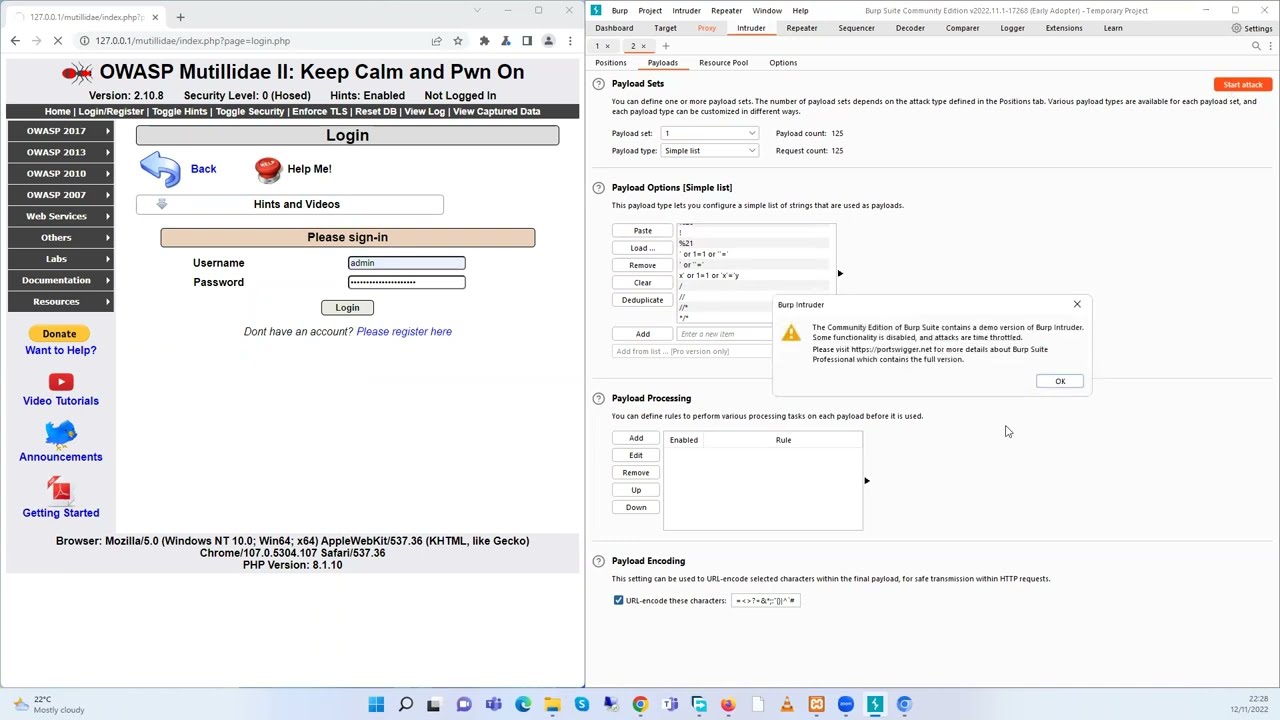This screenshot has width=1280, height=720.
Task: Open the Repeater main tab
Action: click(801, 28)
